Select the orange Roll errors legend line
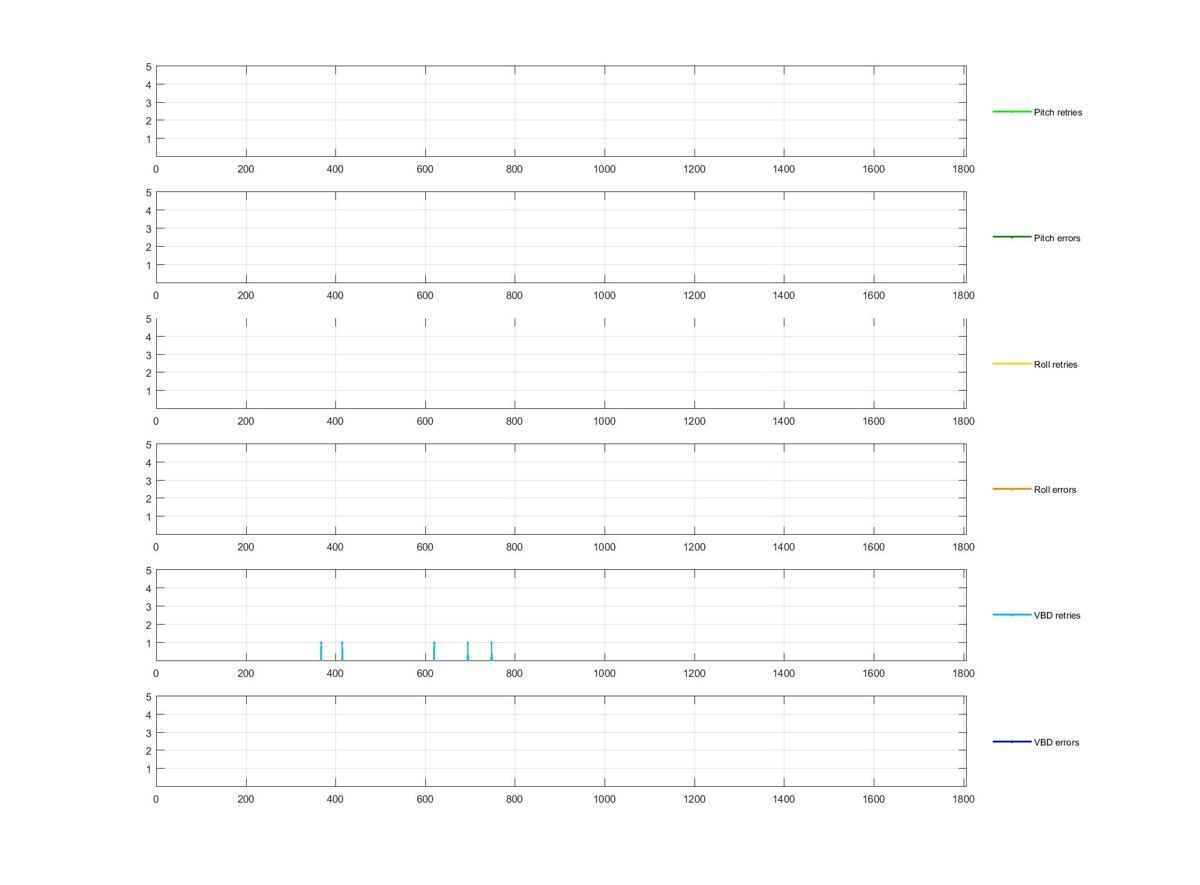Viewport: 1200px width, 885px height. (1011, 489)
